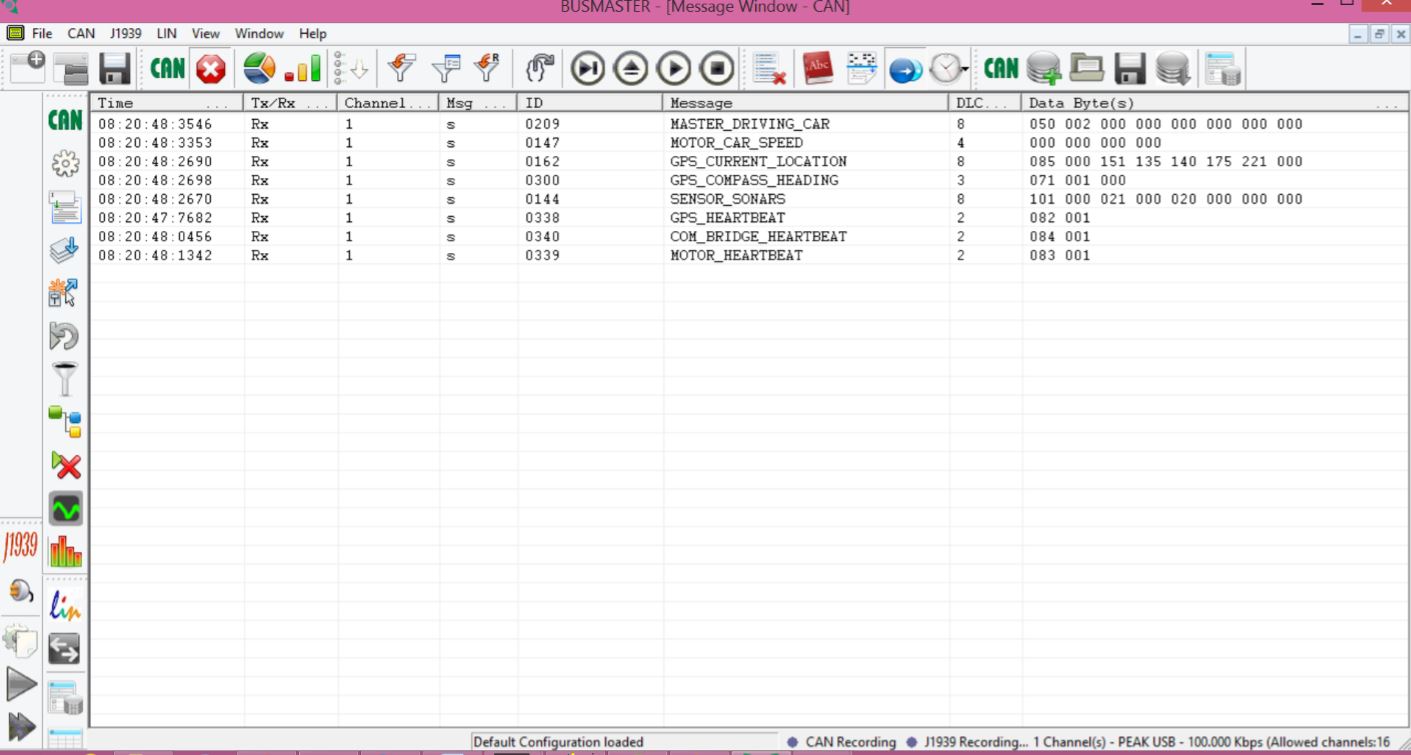Image resolution: width=1411 pixels, height=755 pixels.
Task: Open the View menu
Action: [x=205, y=33]
